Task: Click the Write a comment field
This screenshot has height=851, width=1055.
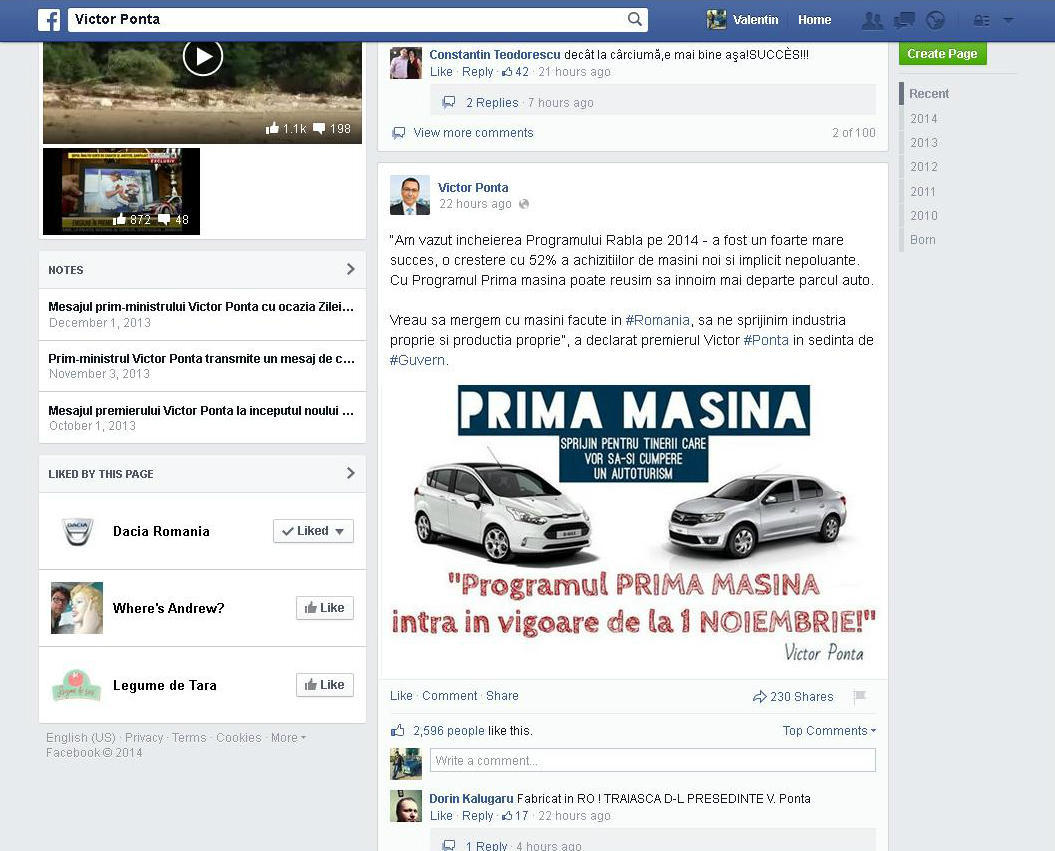Action: pos(653,760)
